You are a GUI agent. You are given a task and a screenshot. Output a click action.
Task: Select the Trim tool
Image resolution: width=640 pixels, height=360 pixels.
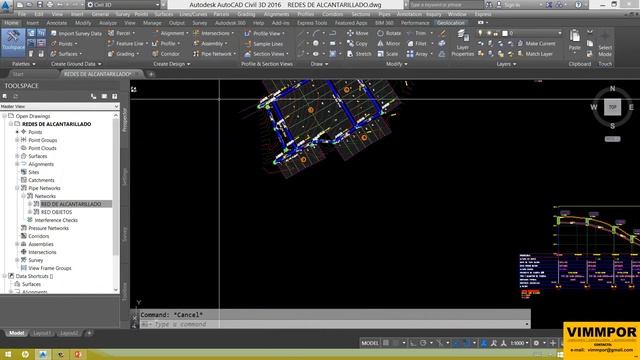pos(417,33)
